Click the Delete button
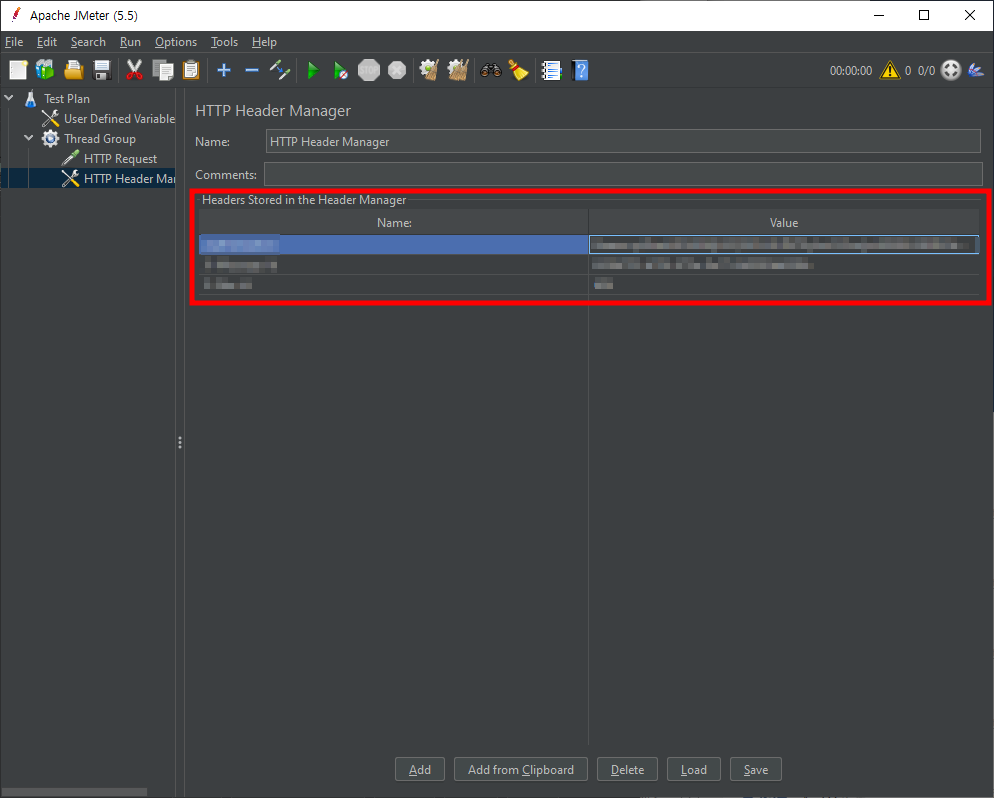 pos(627,769)
